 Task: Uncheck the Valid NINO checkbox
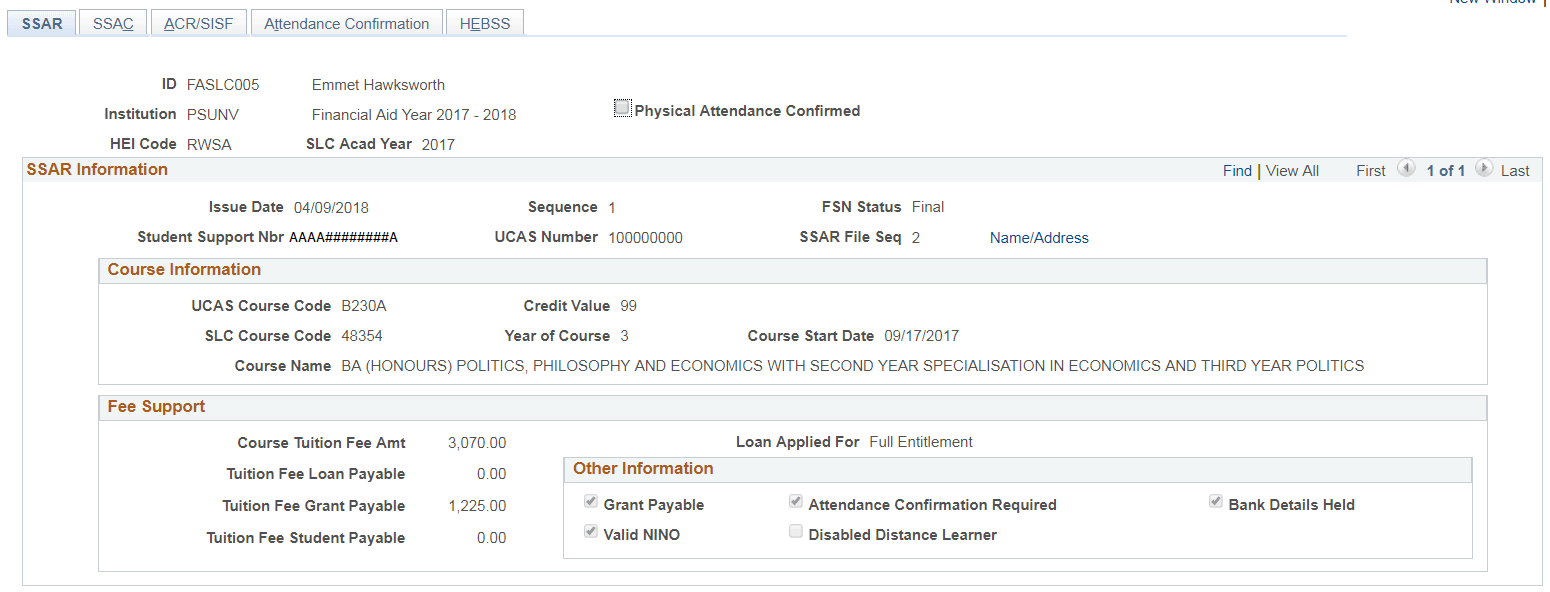590,531
